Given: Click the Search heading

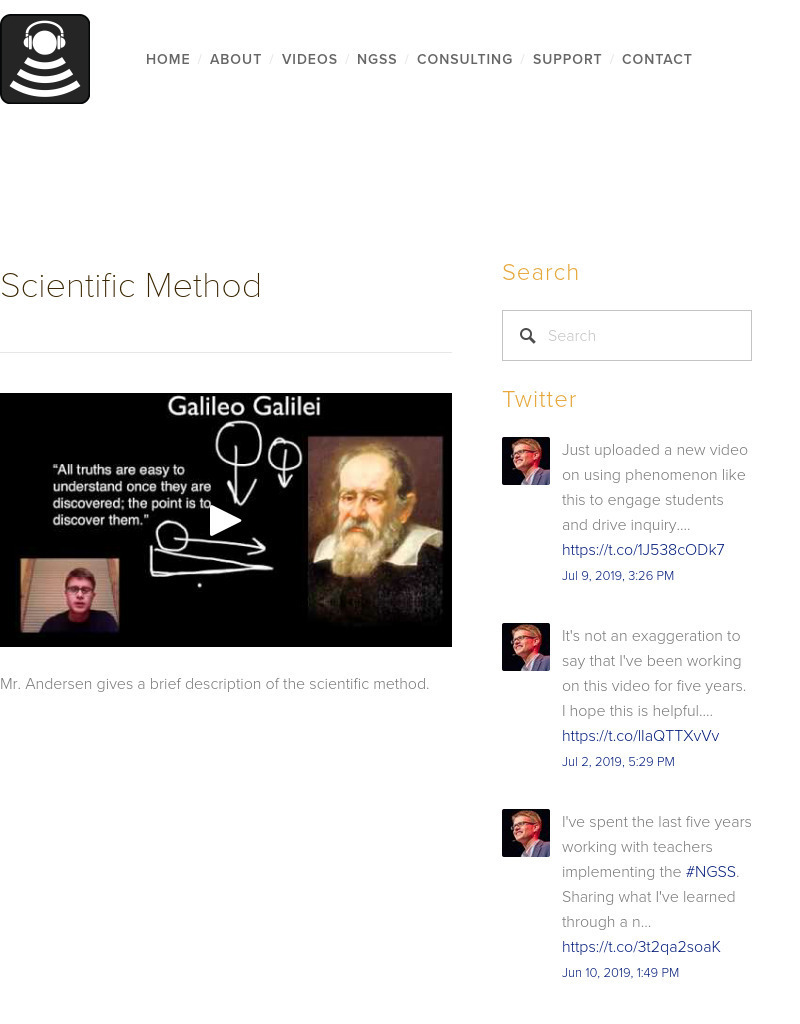Looking at the screenshot, I should coord(541,272).
